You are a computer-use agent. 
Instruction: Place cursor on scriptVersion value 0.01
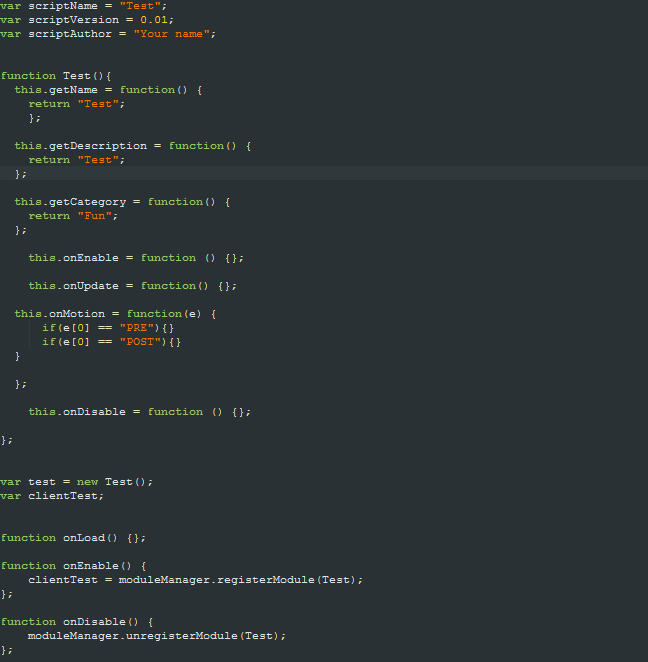(x=154, y=20)
